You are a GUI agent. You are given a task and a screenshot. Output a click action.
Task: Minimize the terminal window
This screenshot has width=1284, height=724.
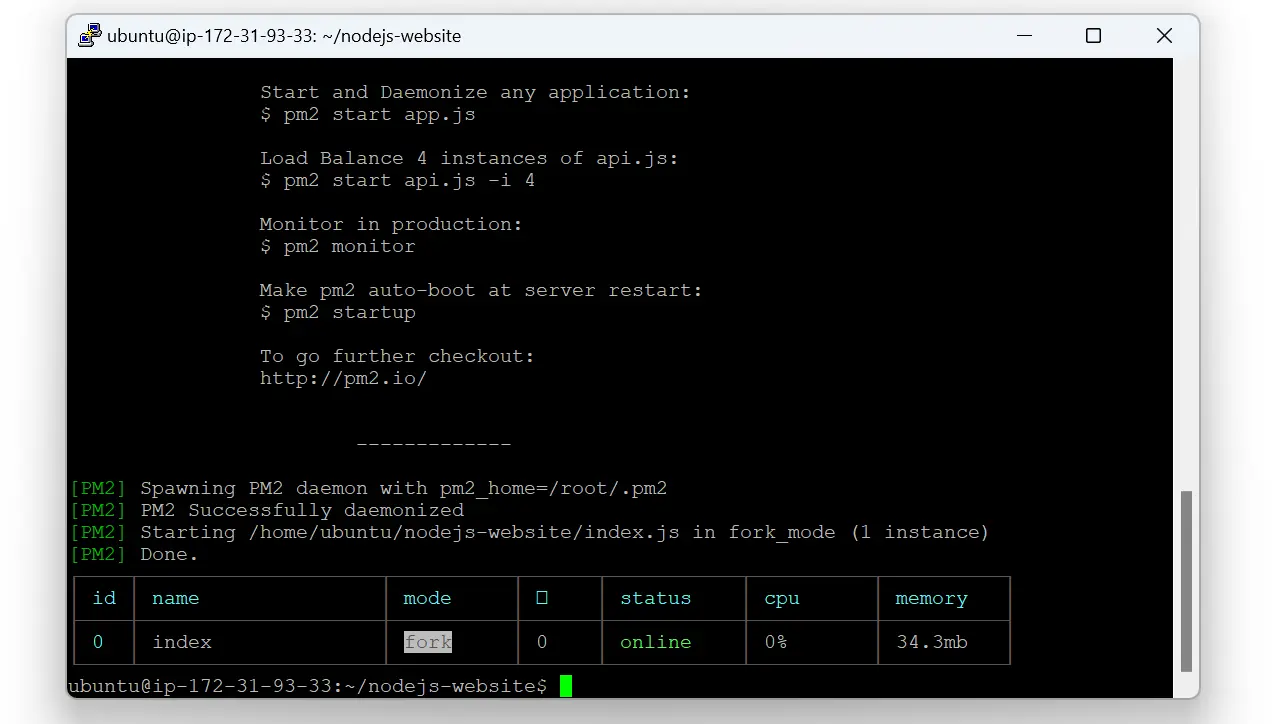[1023, 35]
